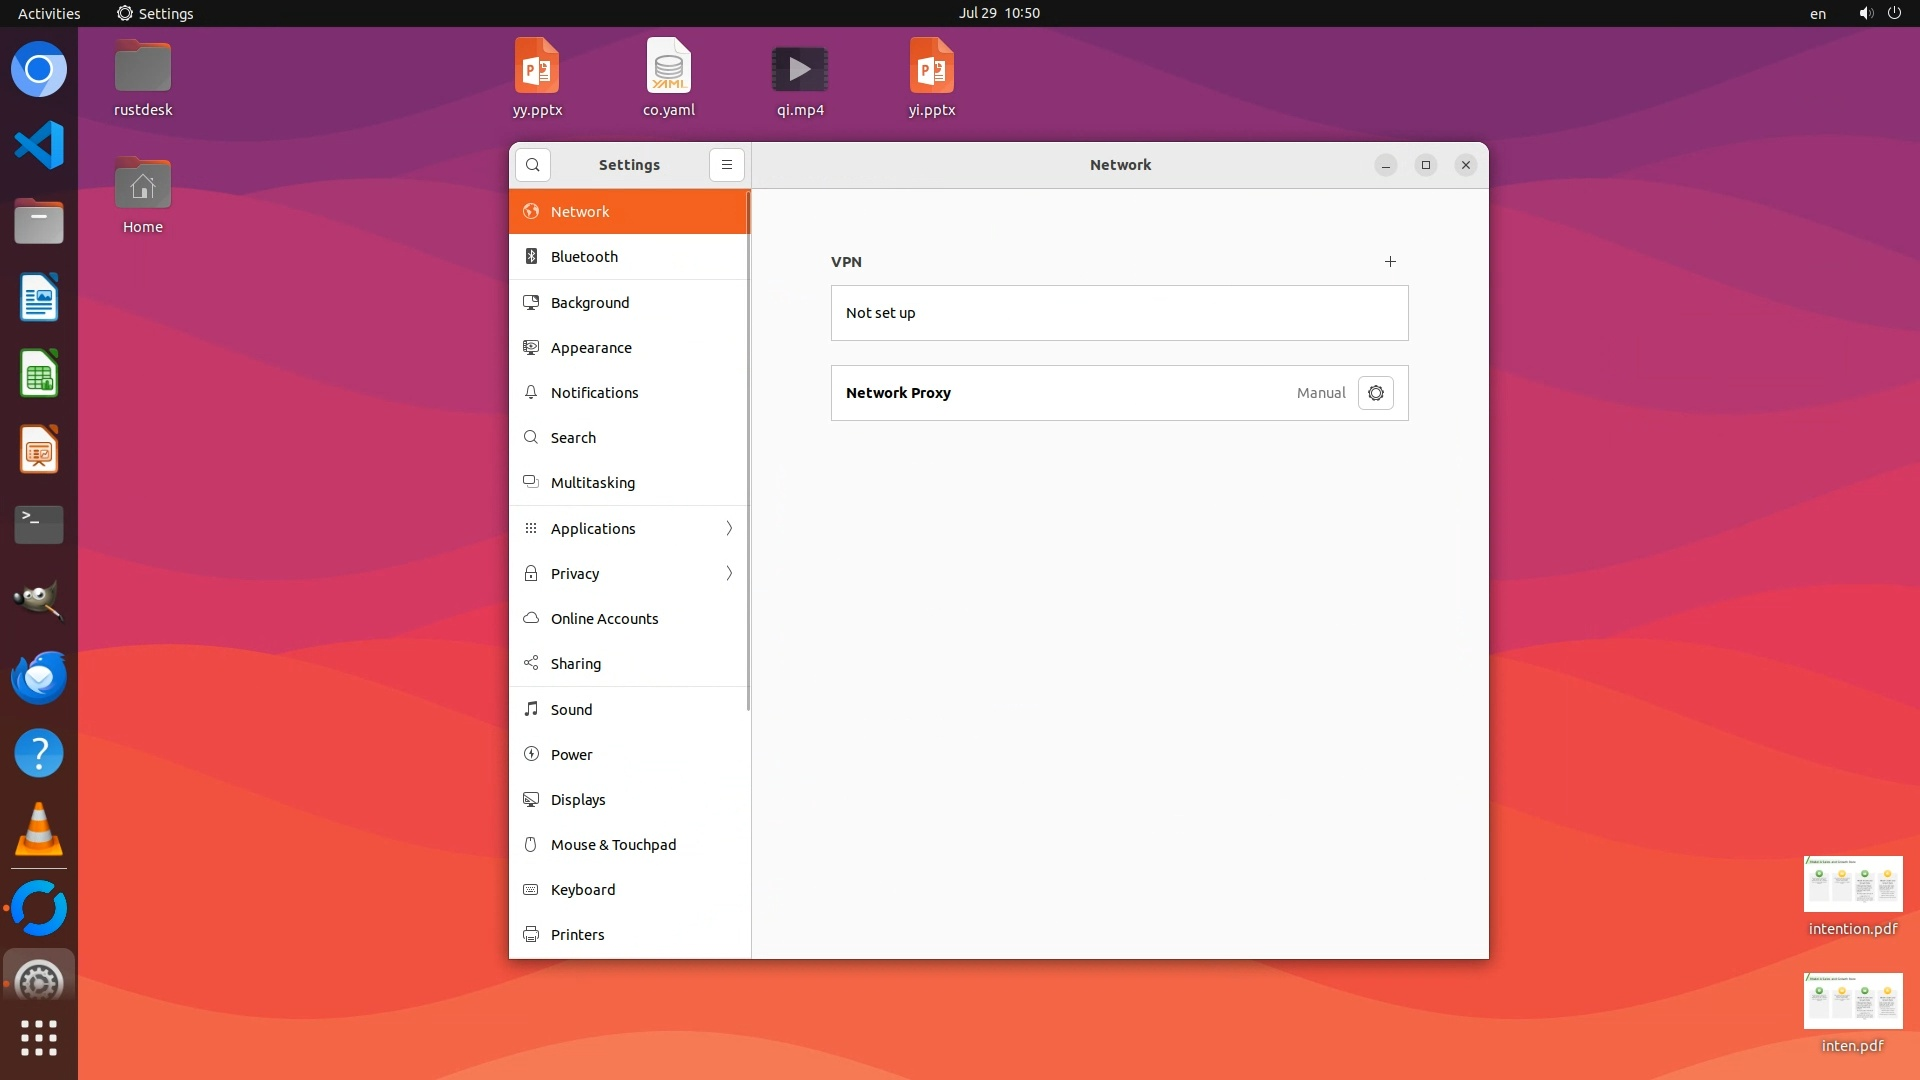Viewport: 1920px width, 1080px height.
Task: Expand the Applications submenu chevron
Action: point(729,529)
